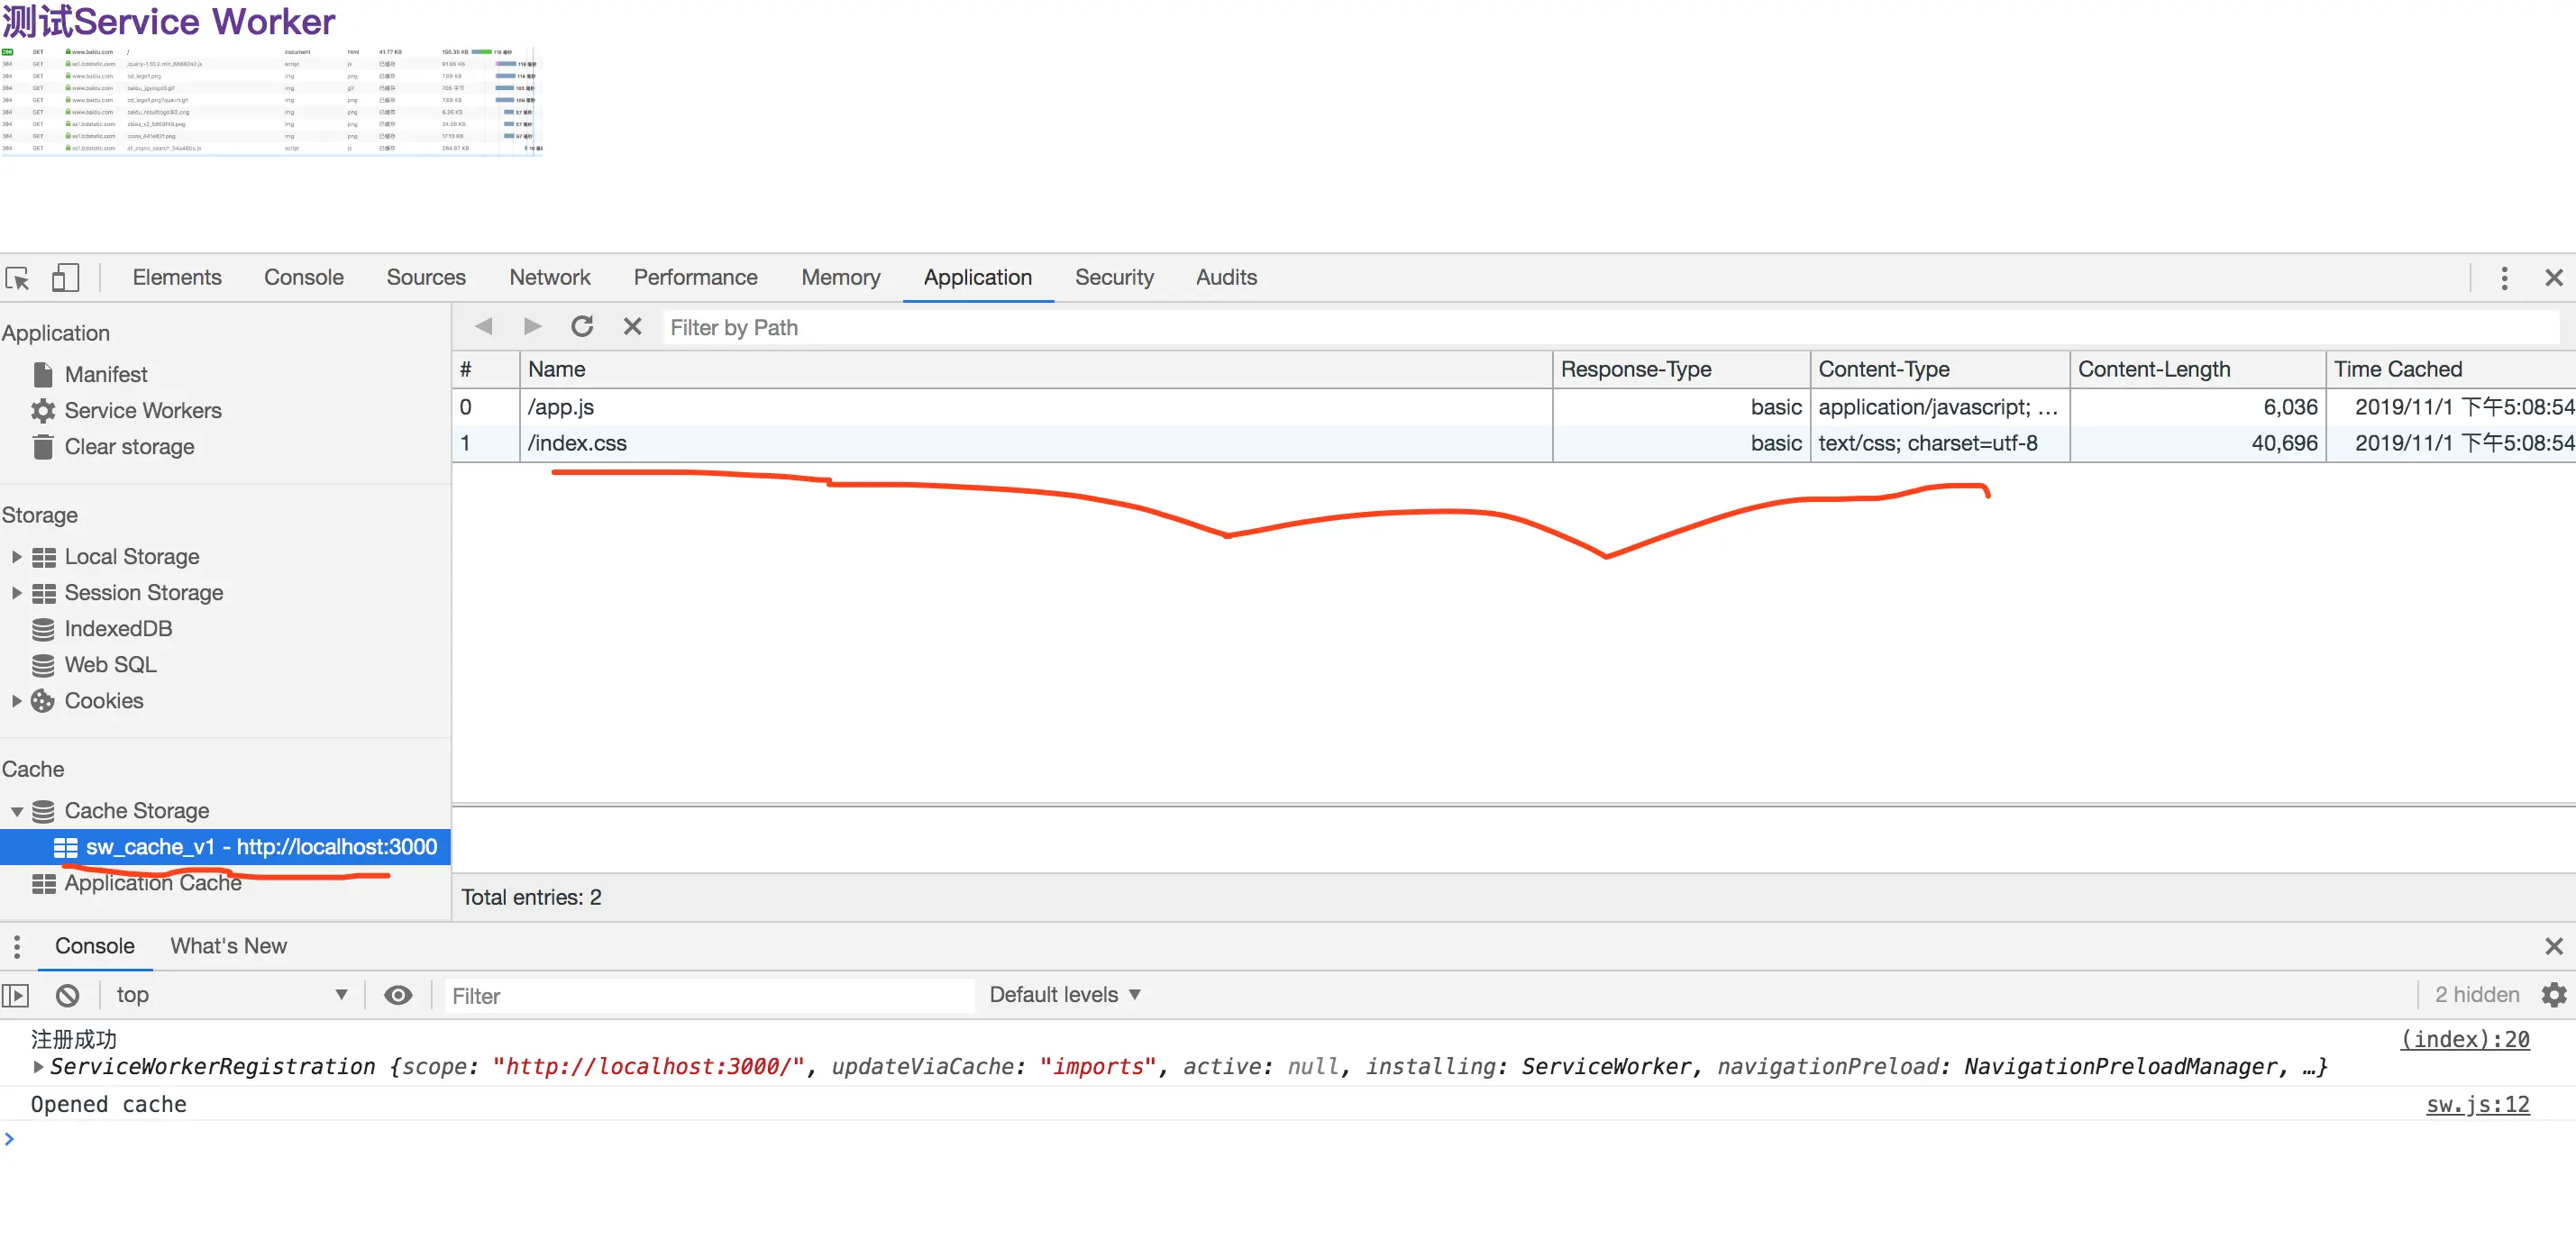Viewport: 2576px width, 1249px height.
Task: Open the console drawer three-dot menu
Action: 17,946
